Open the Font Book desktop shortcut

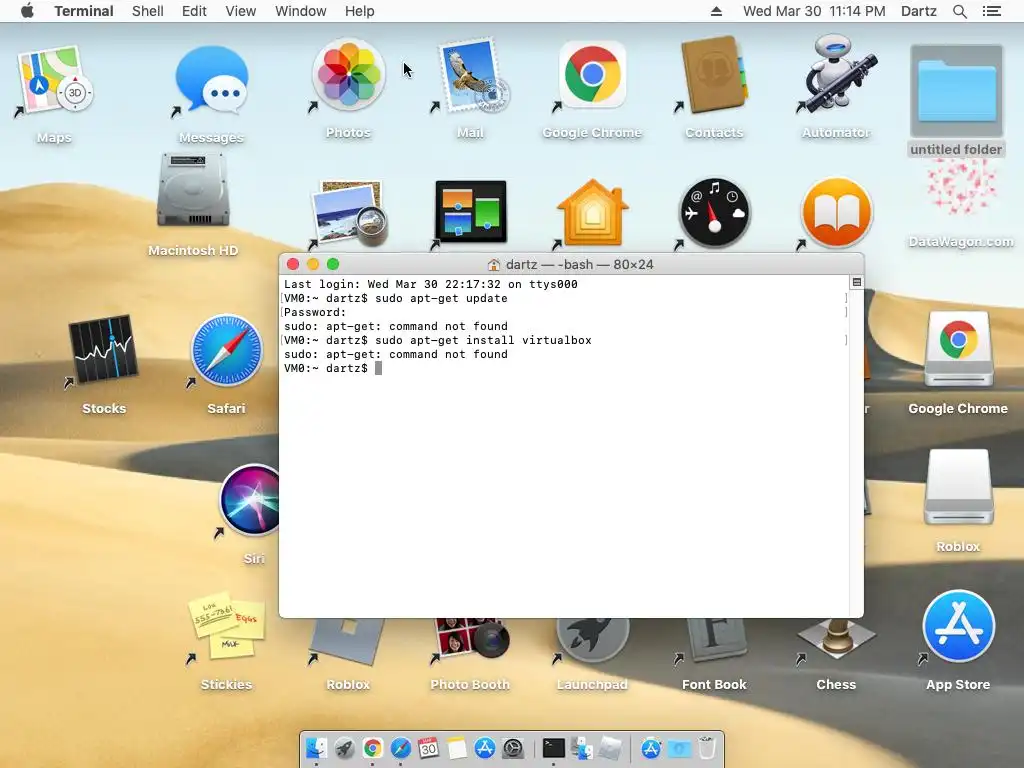pos(714,640)
